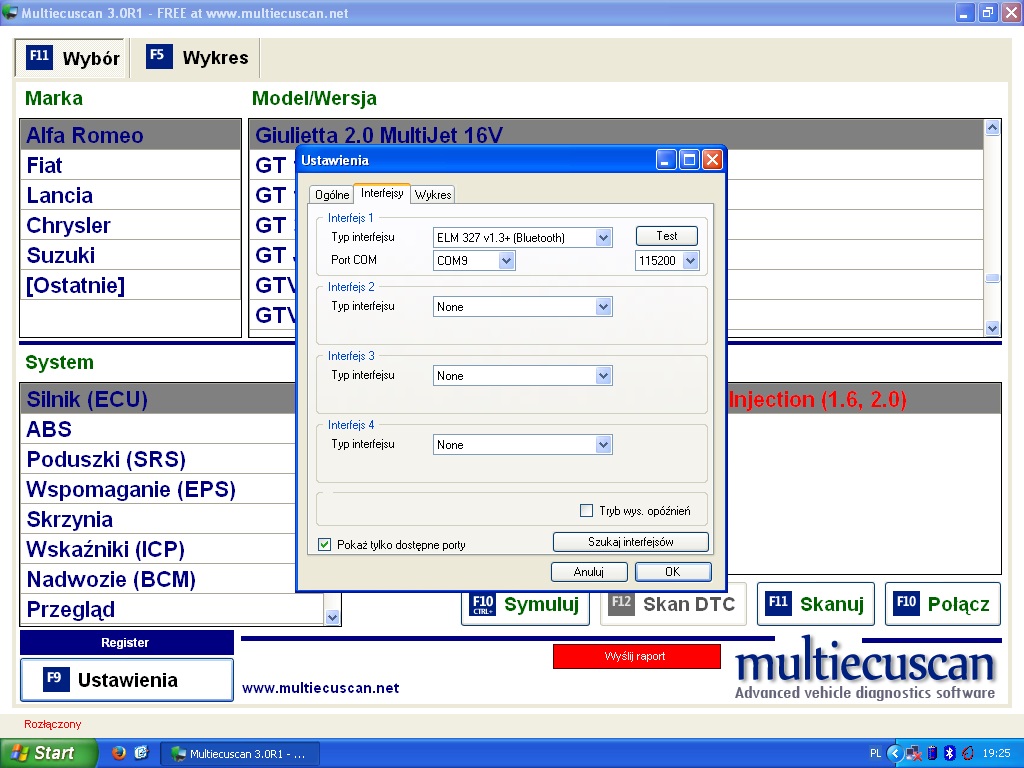Click the model list scrollbar thumb
This screenshot has width=1024, height=768.
(x=992, y=278)
